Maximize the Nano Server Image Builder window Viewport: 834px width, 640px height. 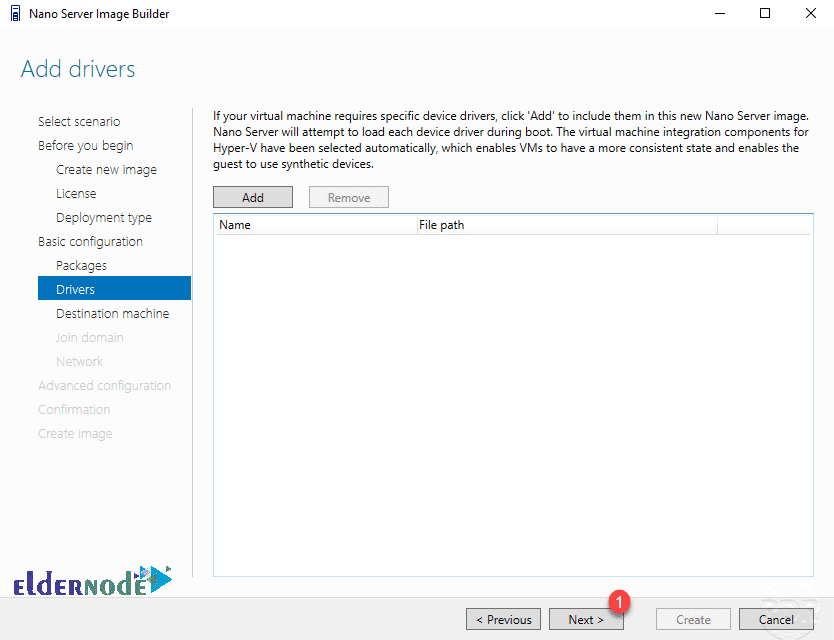point(765,13)
